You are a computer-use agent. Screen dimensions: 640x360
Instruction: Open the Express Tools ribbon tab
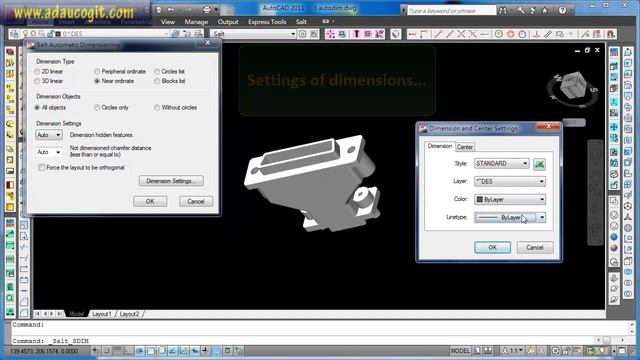point(267,22)
